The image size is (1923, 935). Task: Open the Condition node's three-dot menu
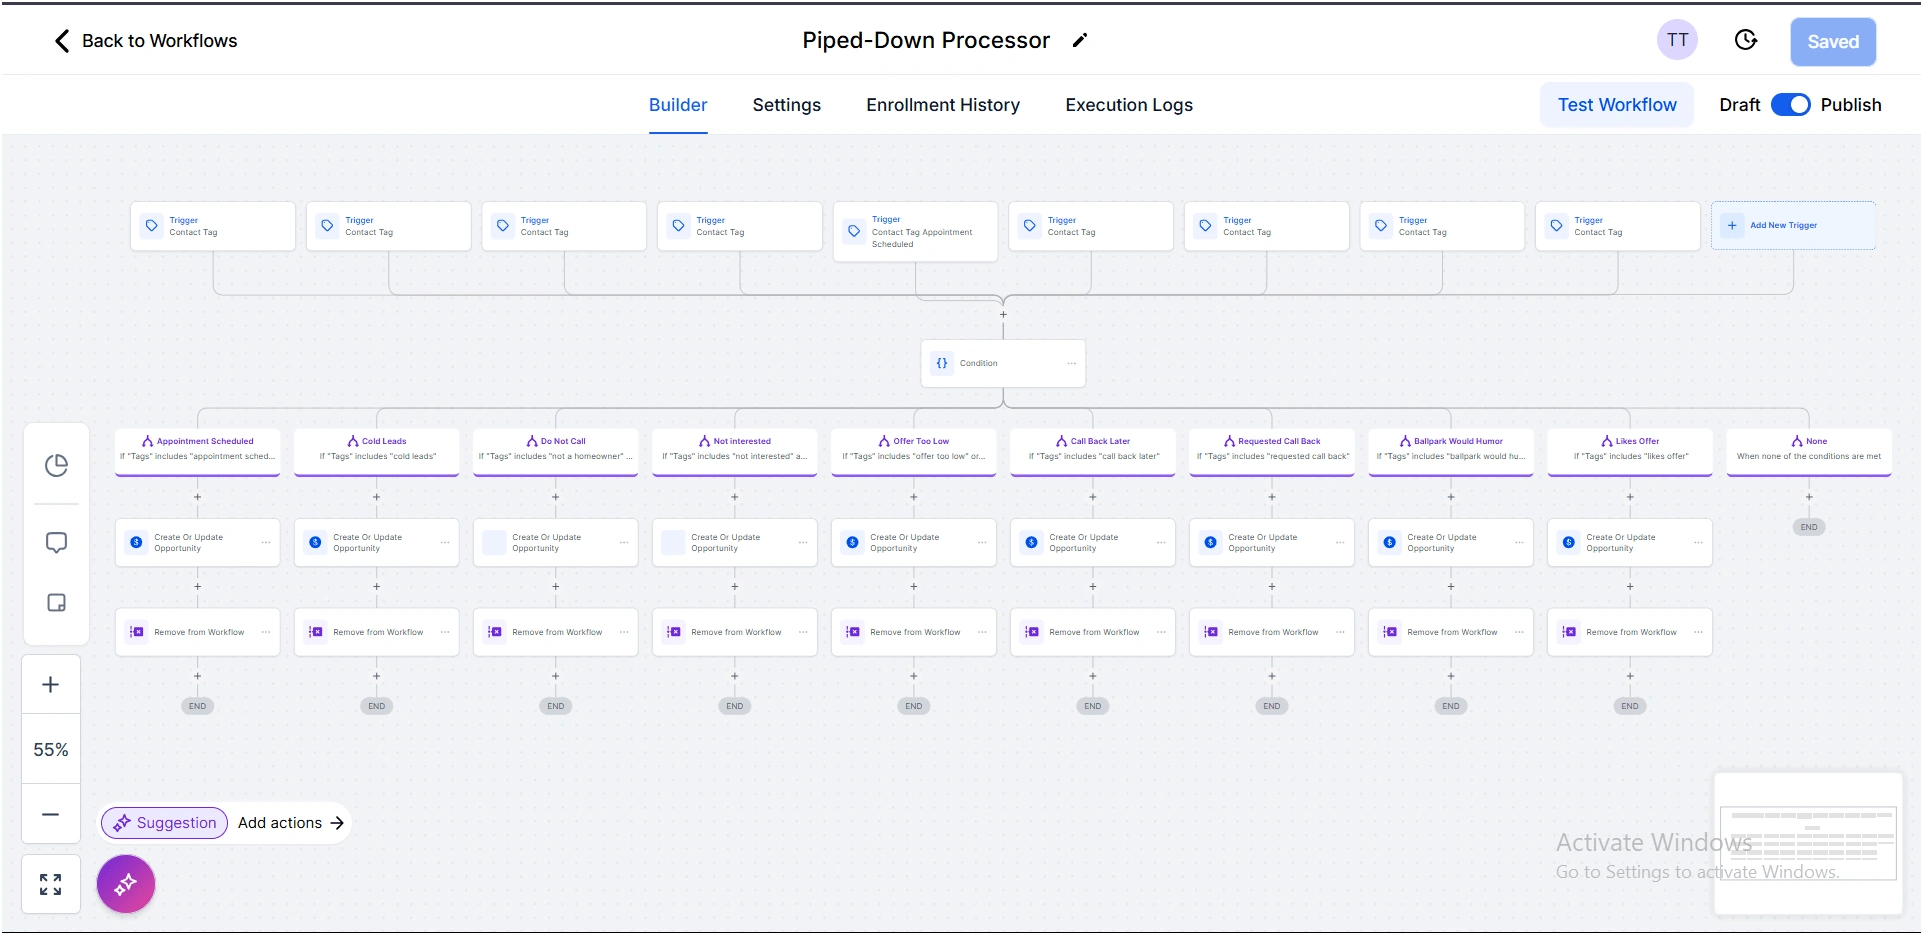(x=1071, y=363)
